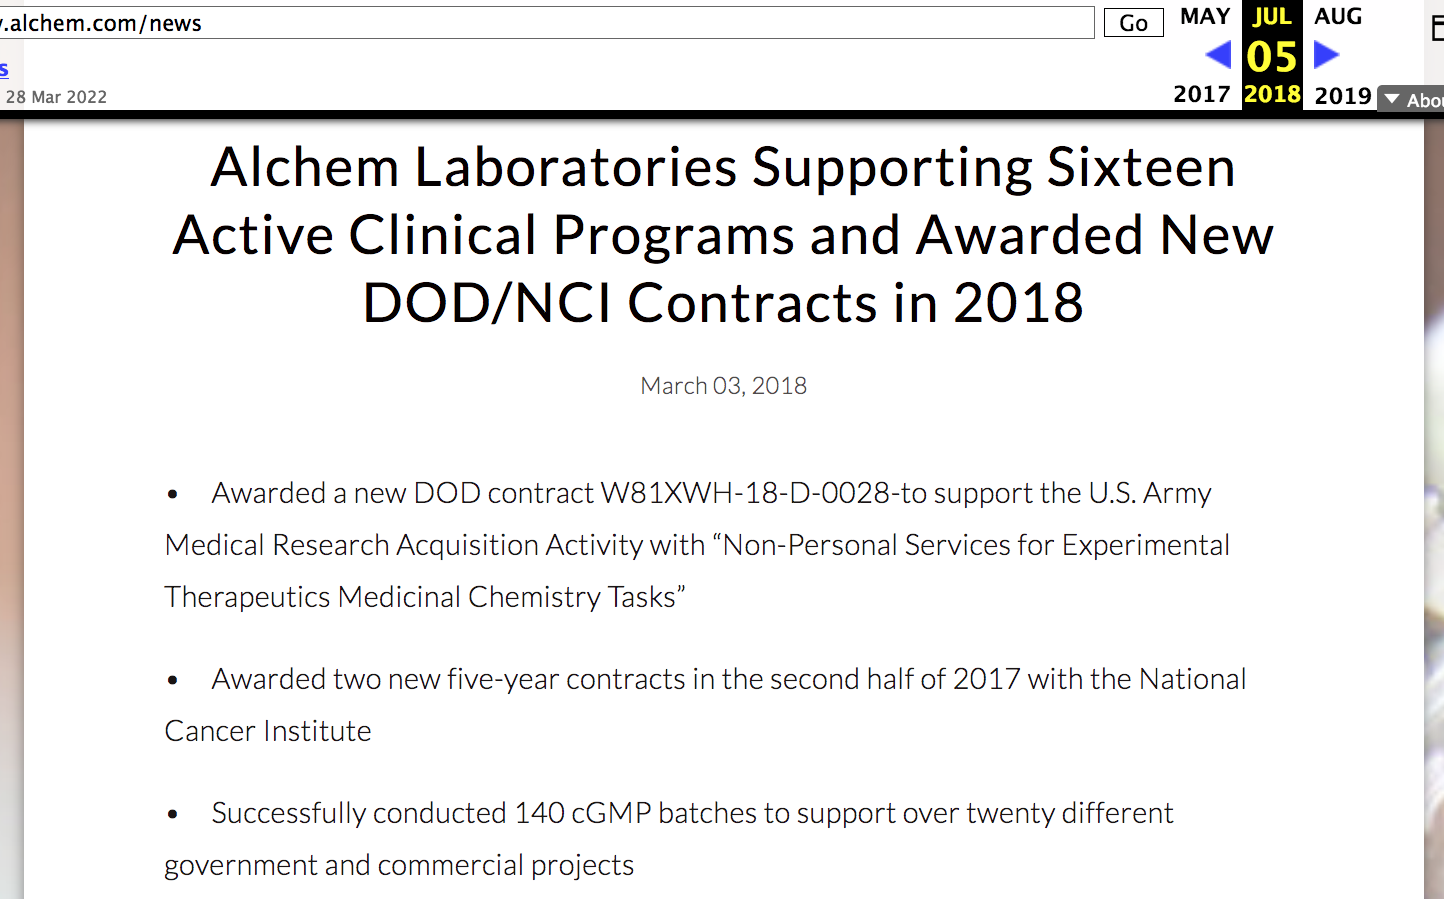
Task: Click the yellow 05 capture day
Action: (1272, 57)
